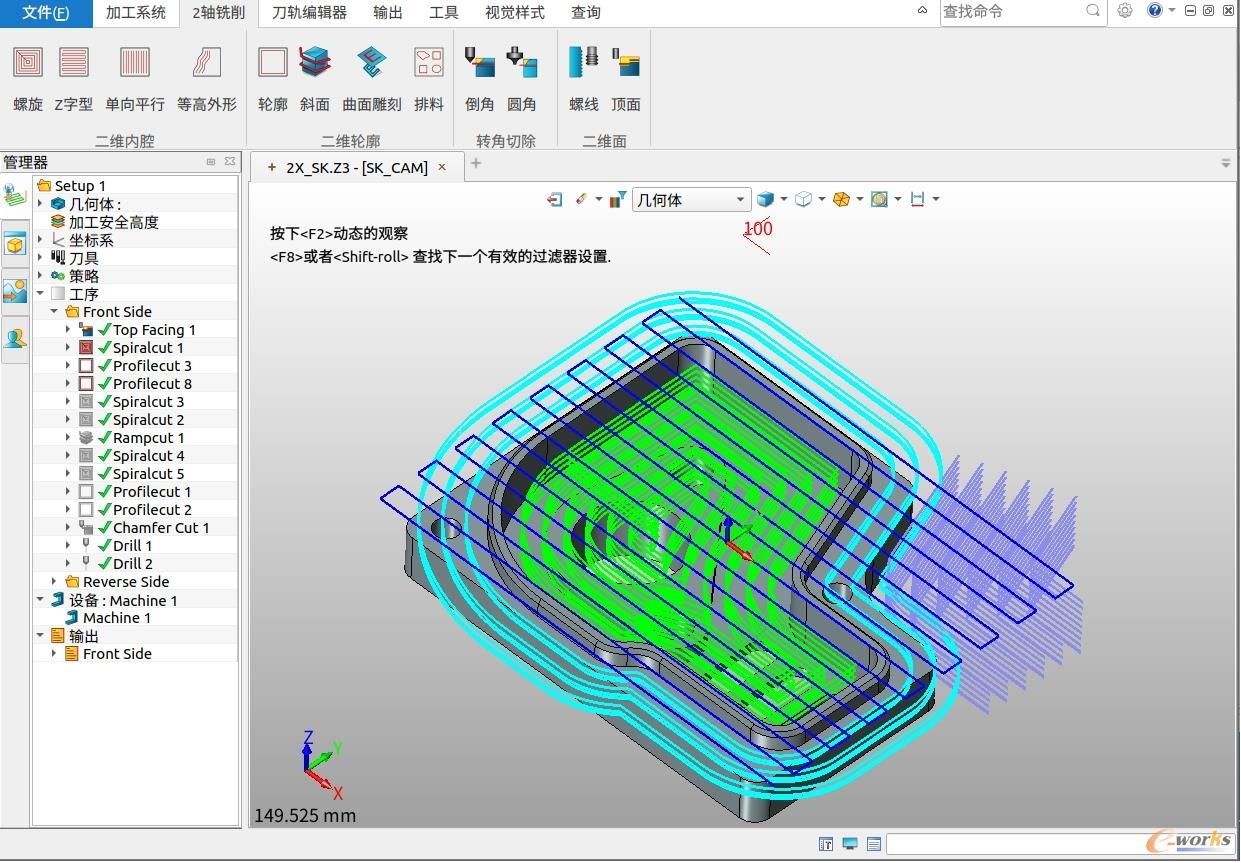Collapse the 工序 tree node

click(x=41, y=294)
